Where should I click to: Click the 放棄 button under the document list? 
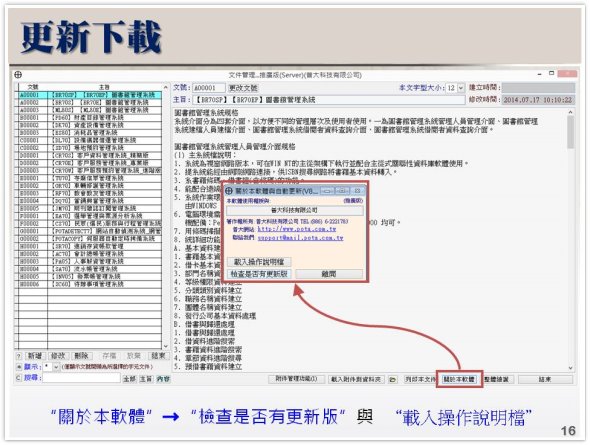tap(134, 355)
